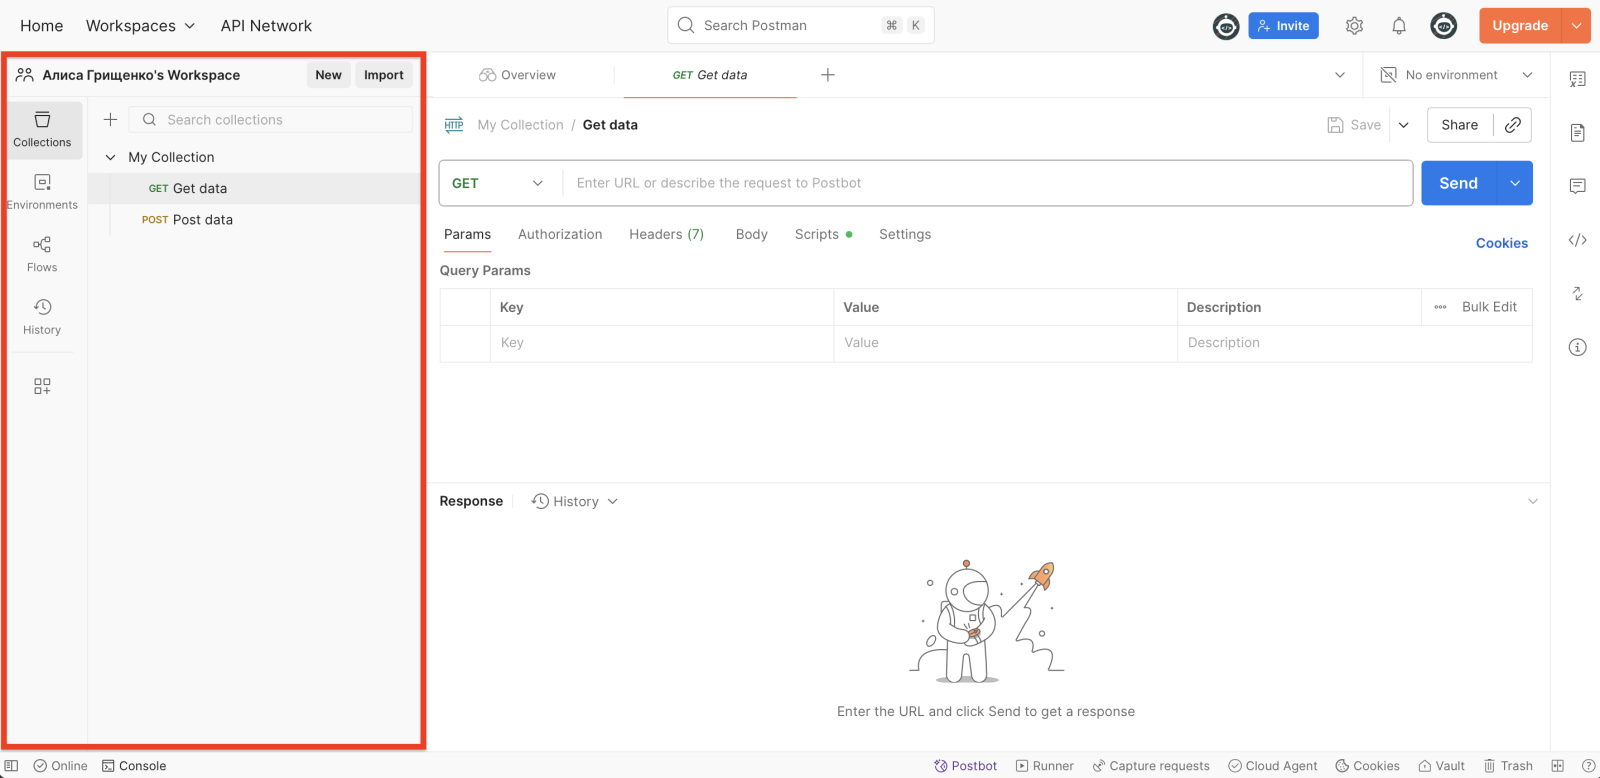This screenshot has height=778, width=1600.
Task: Collapse the Response pane chevron
Action: (1532, 501)
